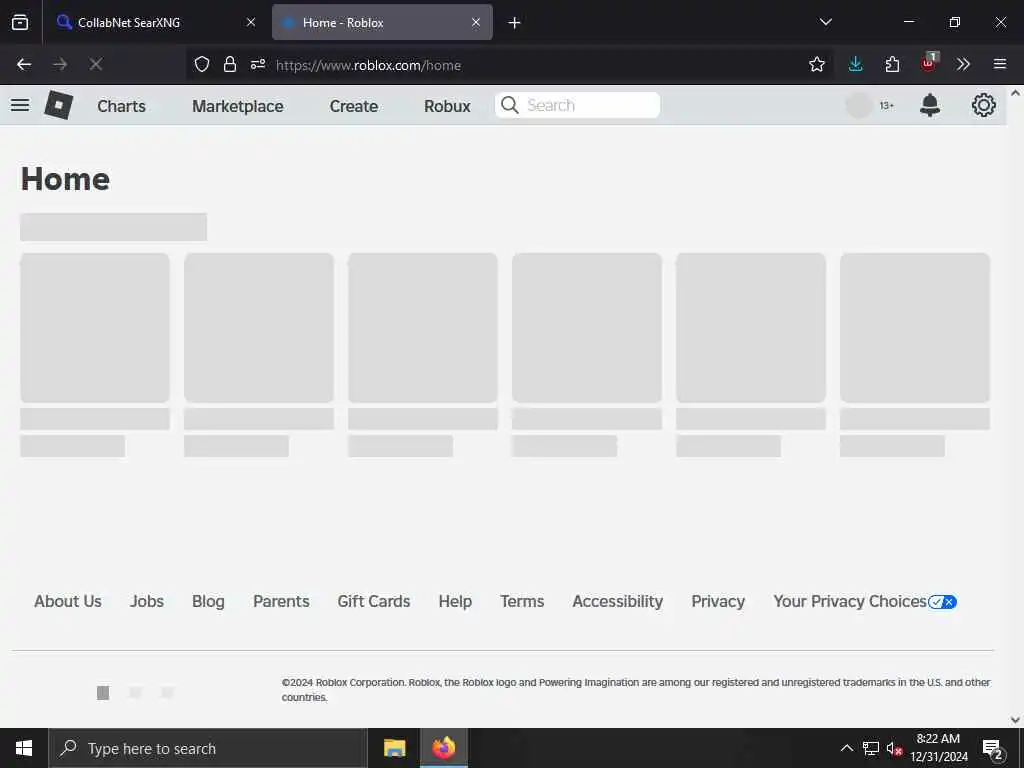Expand the list all tabs dropdown
The image size is (1024, 768).
825,22
